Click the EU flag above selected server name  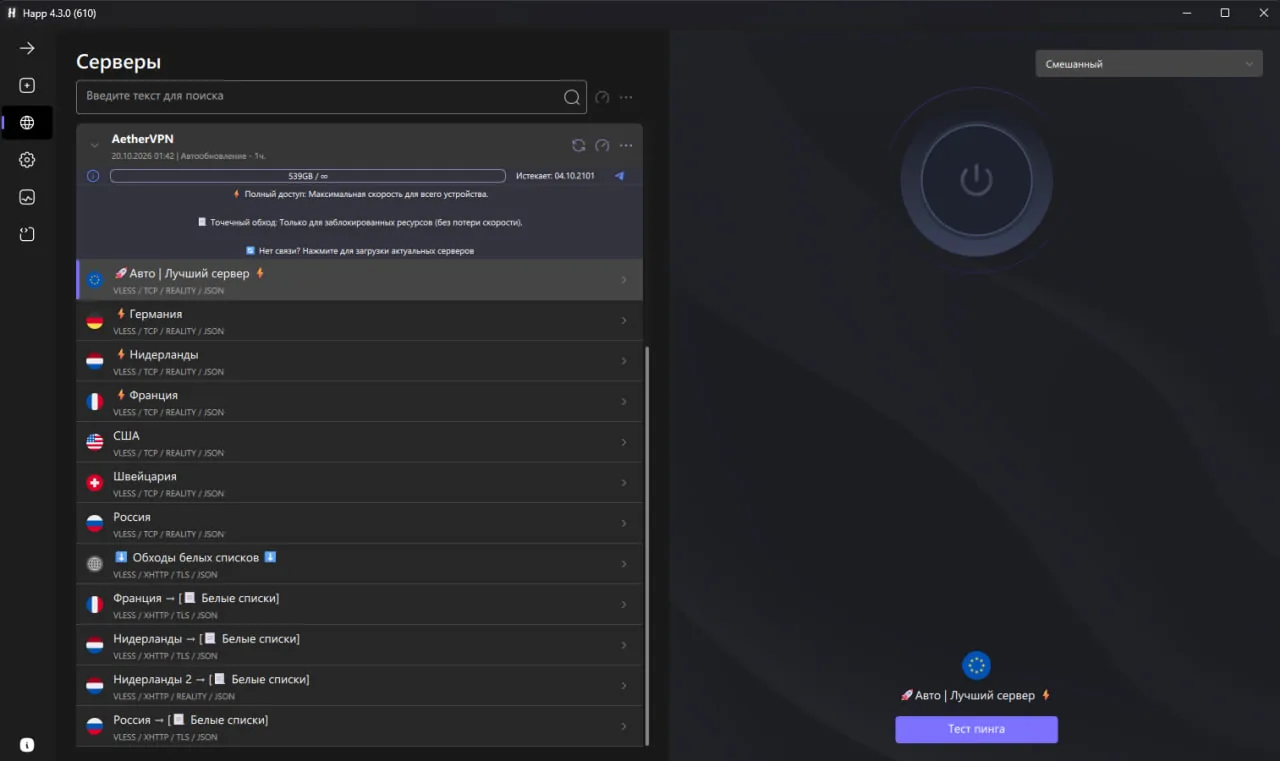pos(976,665)
